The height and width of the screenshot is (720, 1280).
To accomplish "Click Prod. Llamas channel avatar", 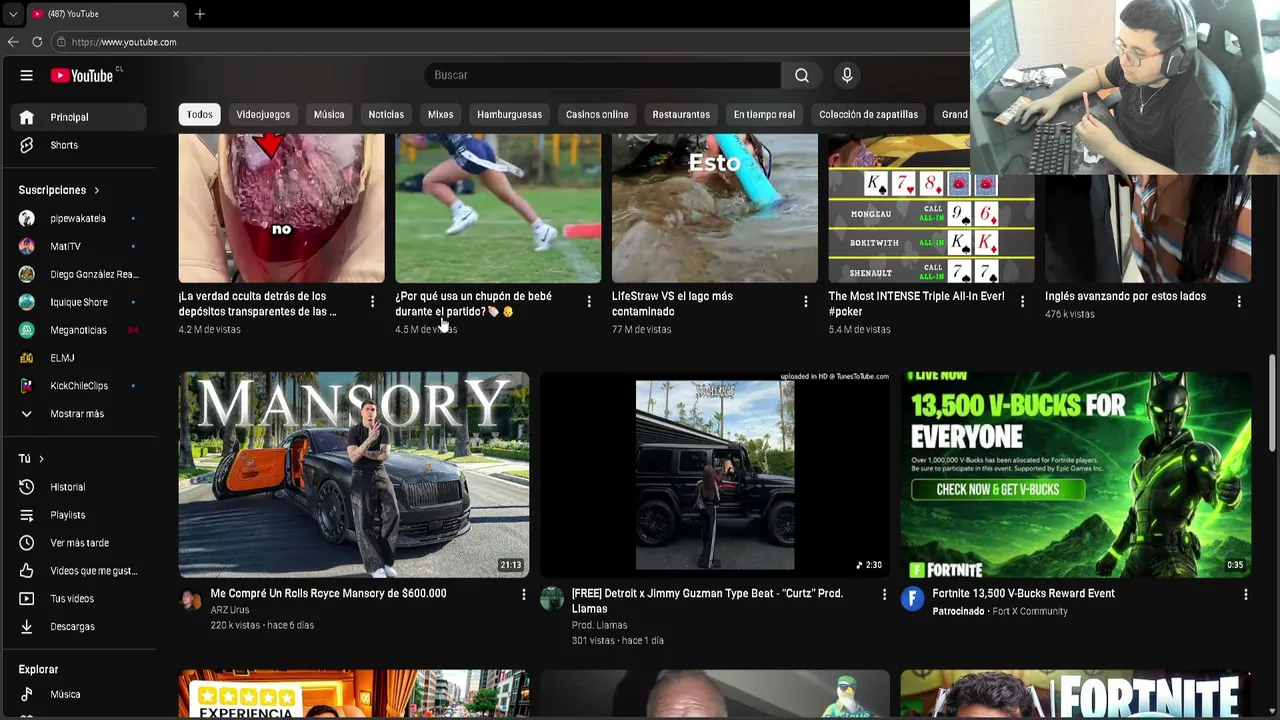I will click(x=551, y=599).
